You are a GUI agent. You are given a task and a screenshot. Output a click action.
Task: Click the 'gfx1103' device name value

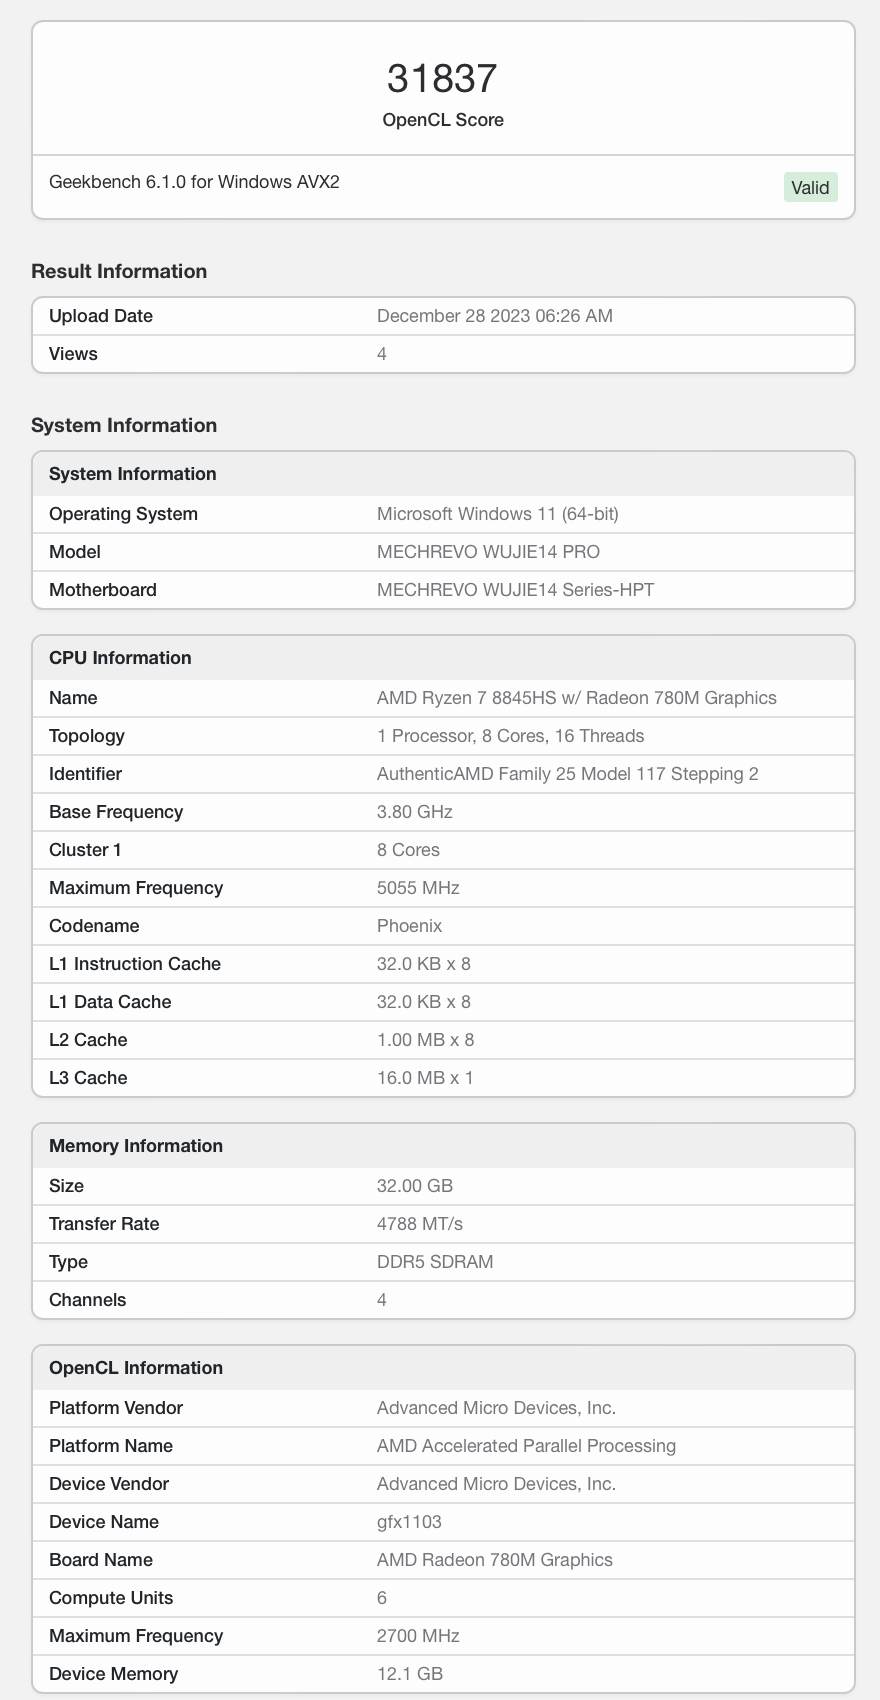coord(409,1522)
